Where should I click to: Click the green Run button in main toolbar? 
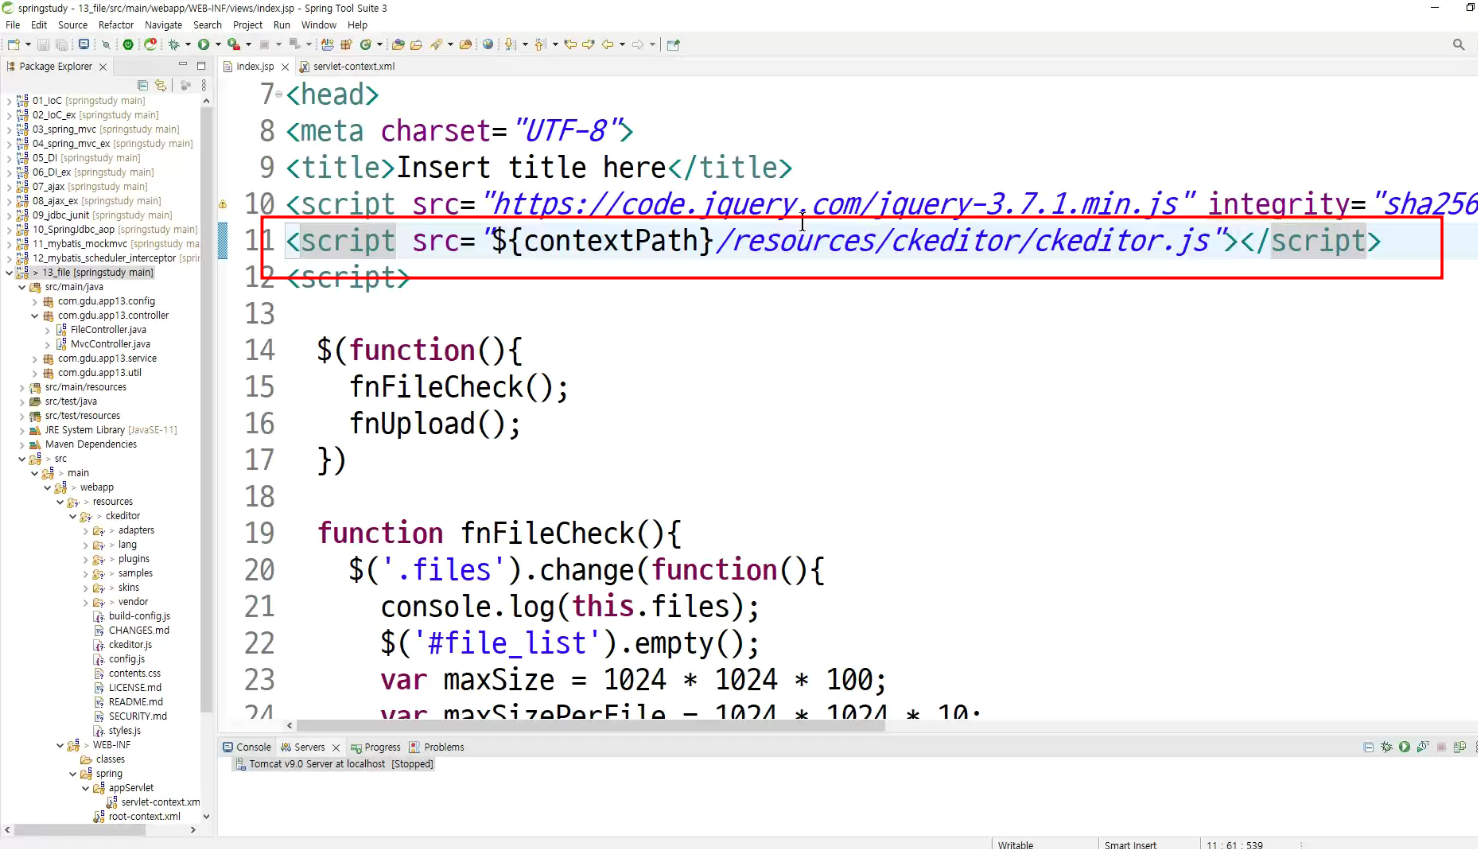(203, 44)
